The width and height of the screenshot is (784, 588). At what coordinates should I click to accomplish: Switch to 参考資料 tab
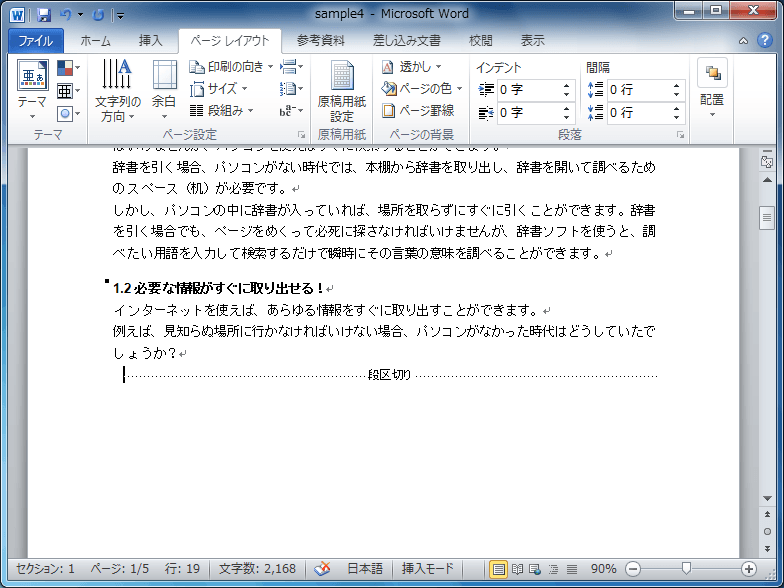tap(321, 41)
